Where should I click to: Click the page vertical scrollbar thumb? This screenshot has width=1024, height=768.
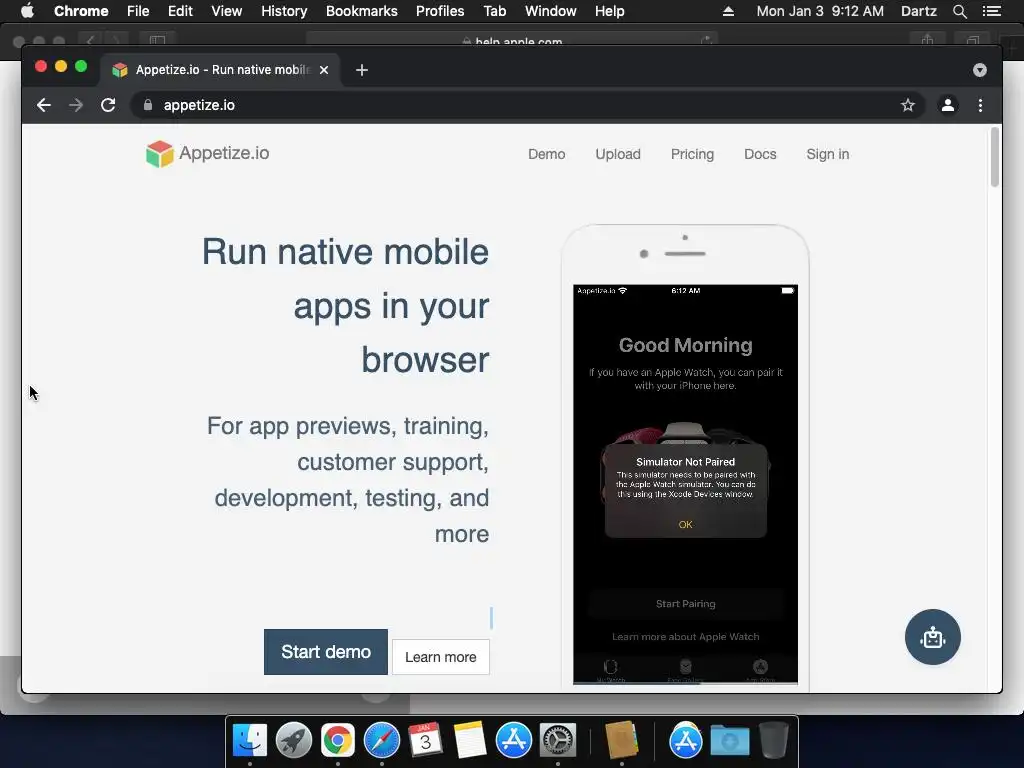[995, 157]
